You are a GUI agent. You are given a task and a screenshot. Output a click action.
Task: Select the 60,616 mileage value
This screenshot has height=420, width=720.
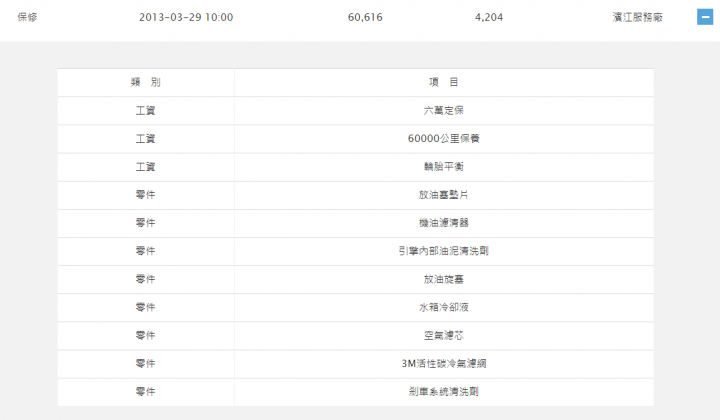click(x=365, y=17)
